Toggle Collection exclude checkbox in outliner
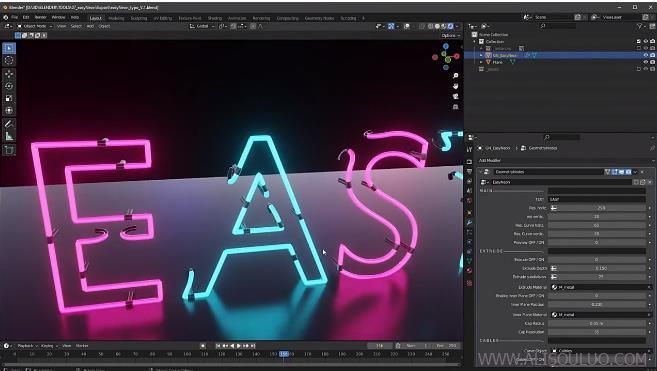The width and height of the screenshot is (657, 371). coord(639,42)
